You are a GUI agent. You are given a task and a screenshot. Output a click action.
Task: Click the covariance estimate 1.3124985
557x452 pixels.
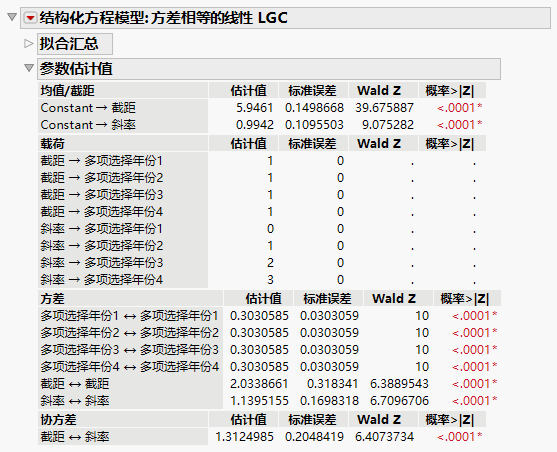point(244,437)
